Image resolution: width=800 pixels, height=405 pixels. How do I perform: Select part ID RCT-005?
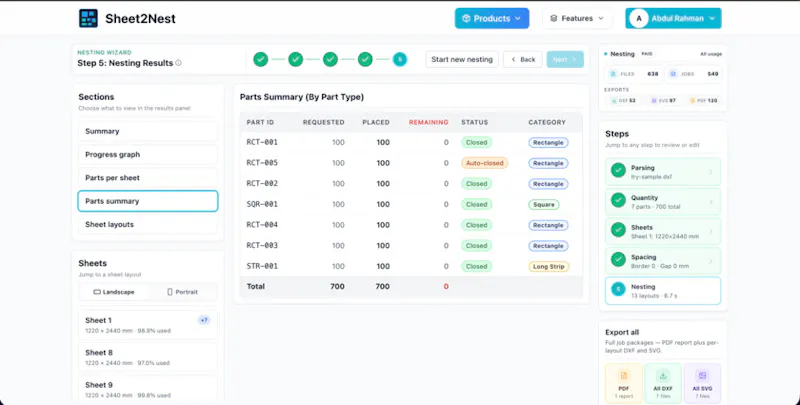click(262, 163)
